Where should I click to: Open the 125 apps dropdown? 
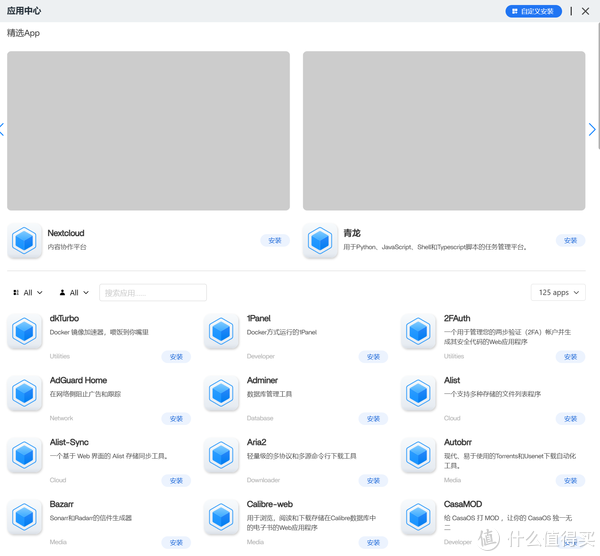558,293
